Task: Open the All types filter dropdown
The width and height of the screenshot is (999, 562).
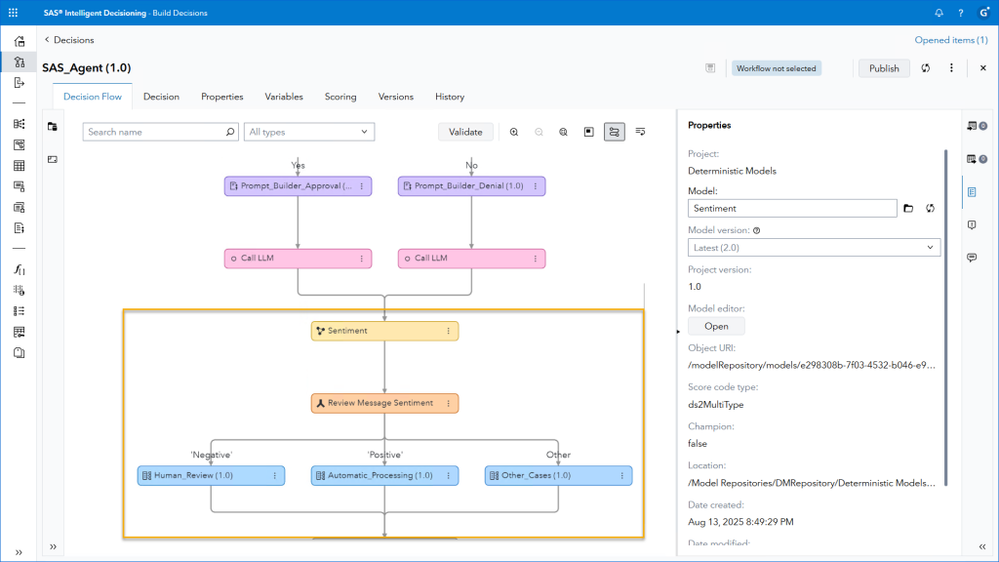Action: [x=309, y=132]
